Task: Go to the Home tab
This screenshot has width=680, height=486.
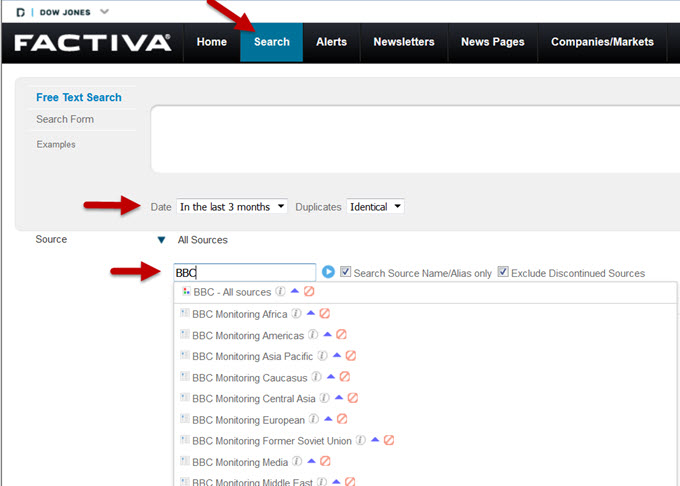Action: (212, 42)
